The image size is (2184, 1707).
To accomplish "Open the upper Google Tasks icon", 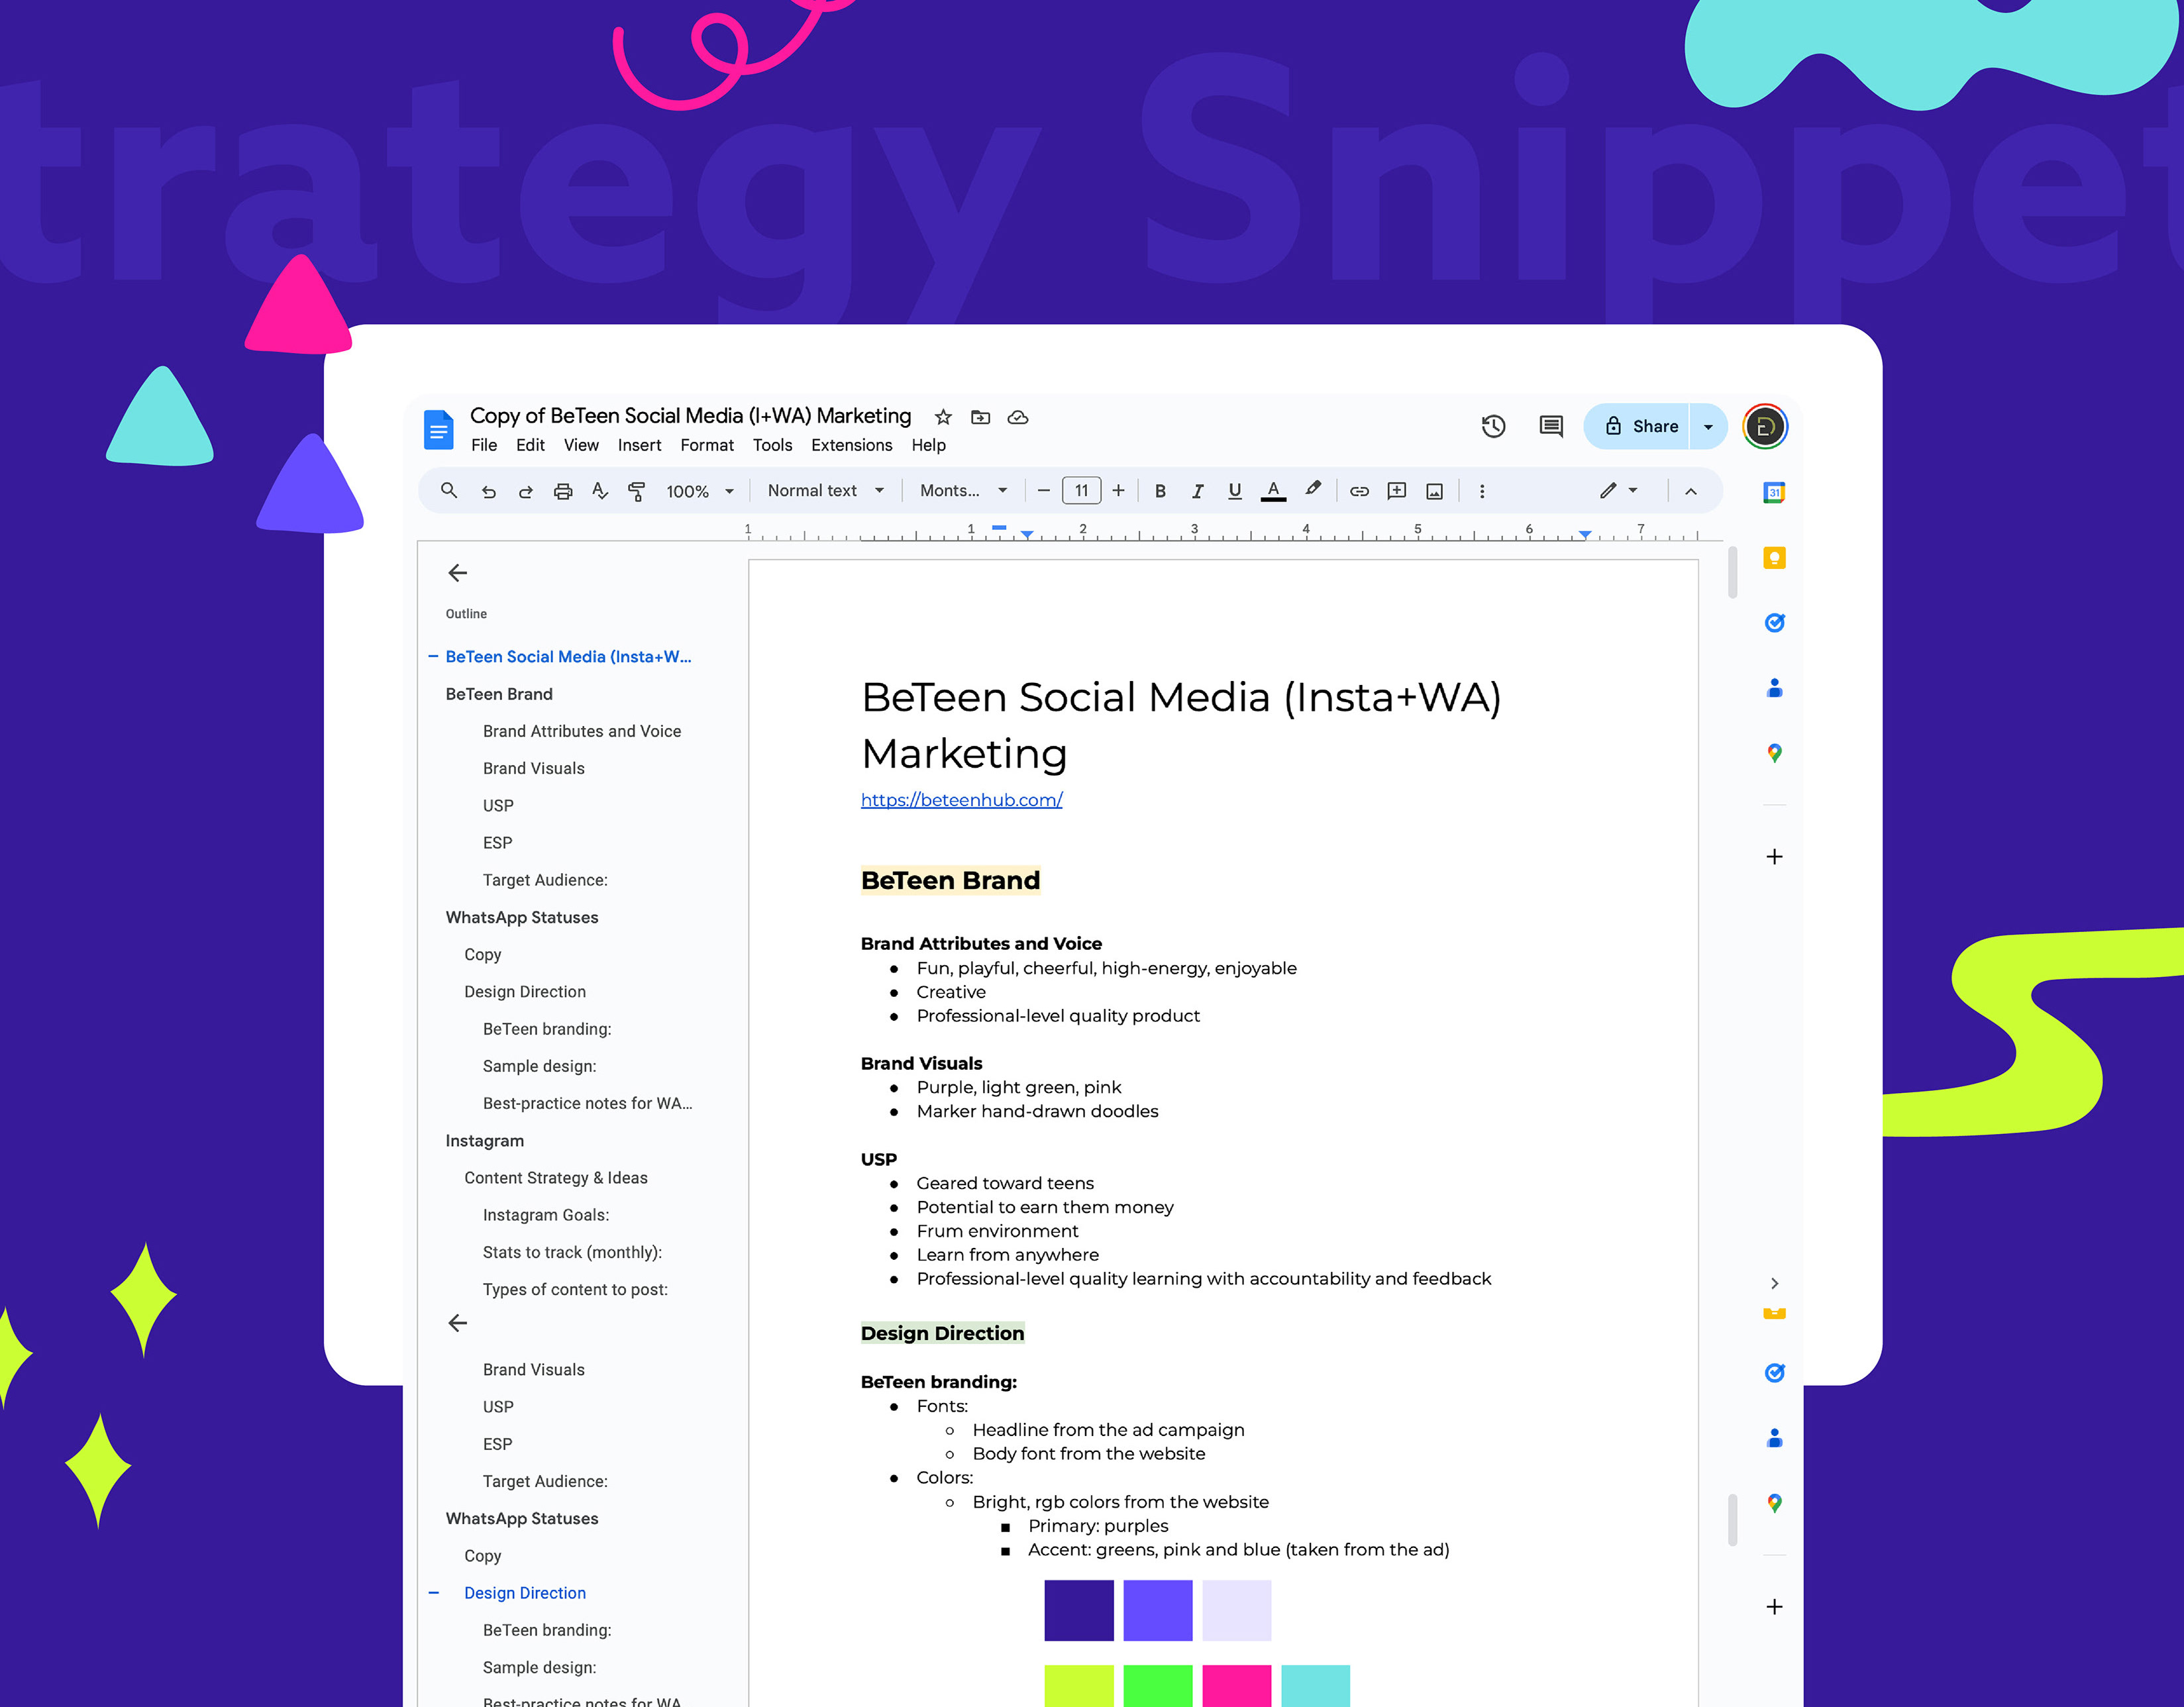I will [x=1774, y=622].
